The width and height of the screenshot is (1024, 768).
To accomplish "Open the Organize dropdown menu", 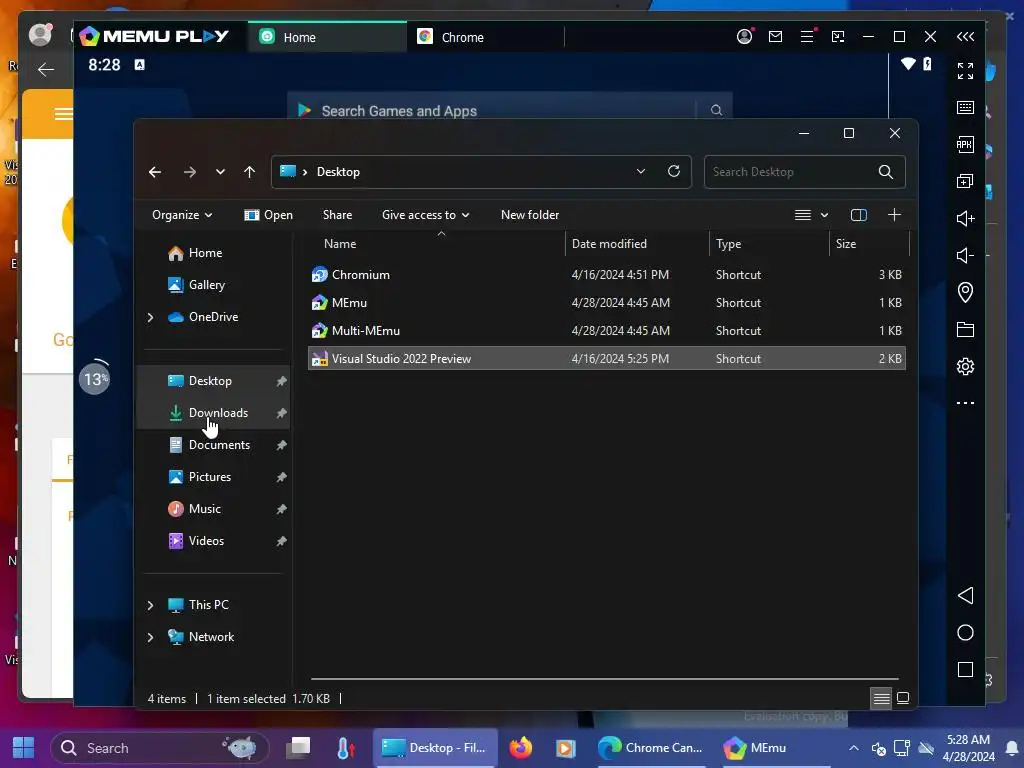I will tap(182, 215).
